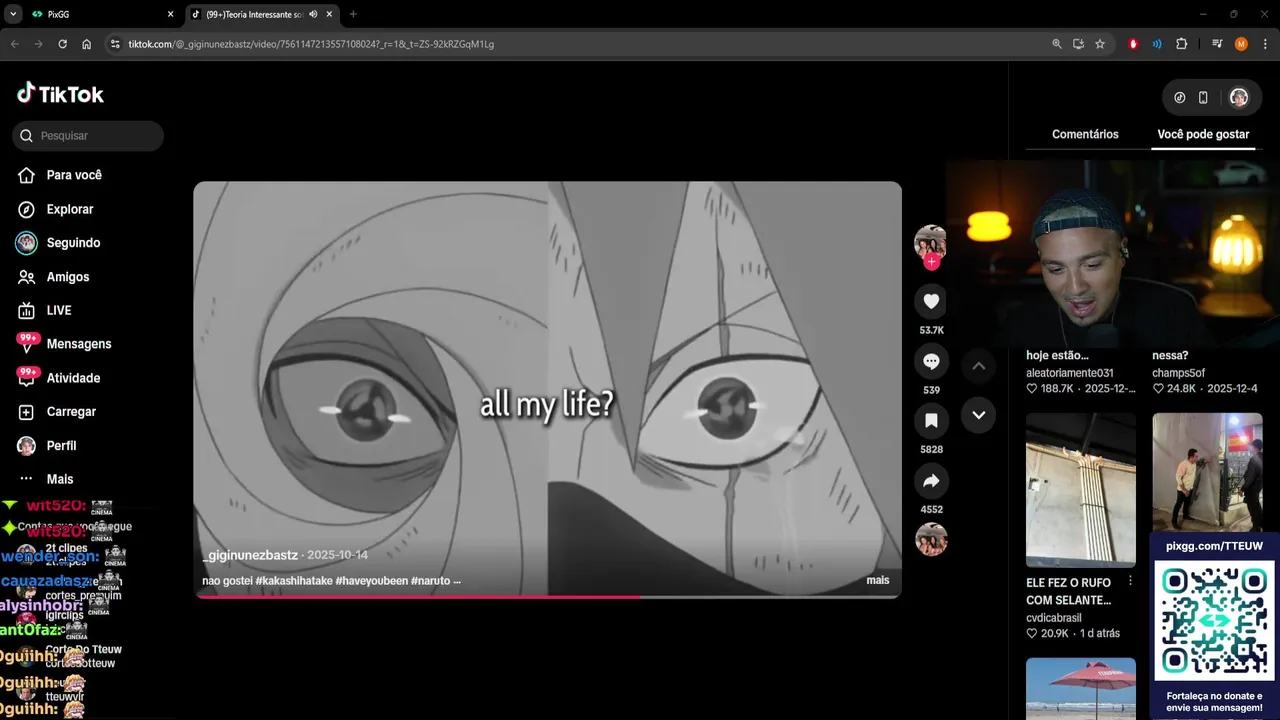The image size is (1280, 720).
Task: Follow creator with red plus badge
Action: pos(932,262)
